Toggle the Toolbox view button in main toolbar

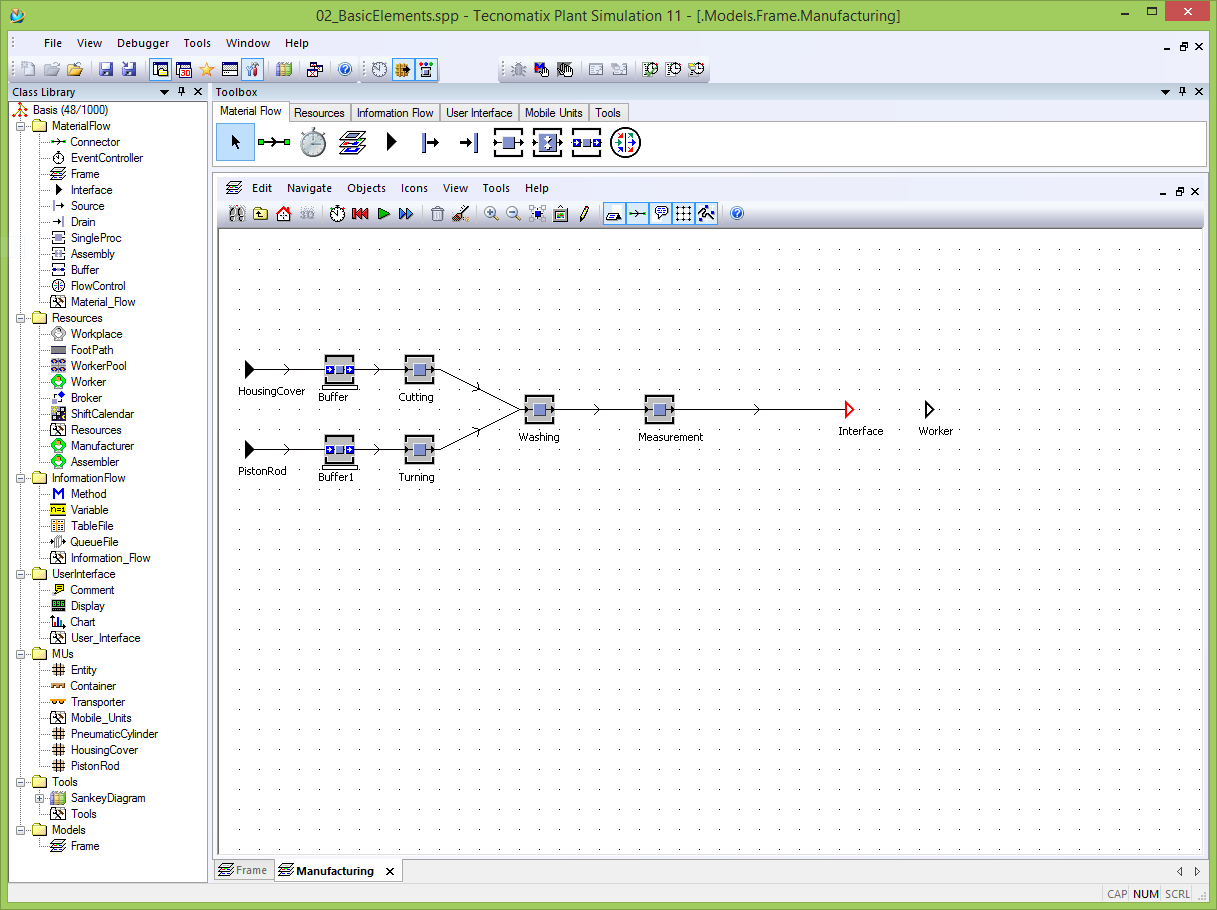(252, 69)
